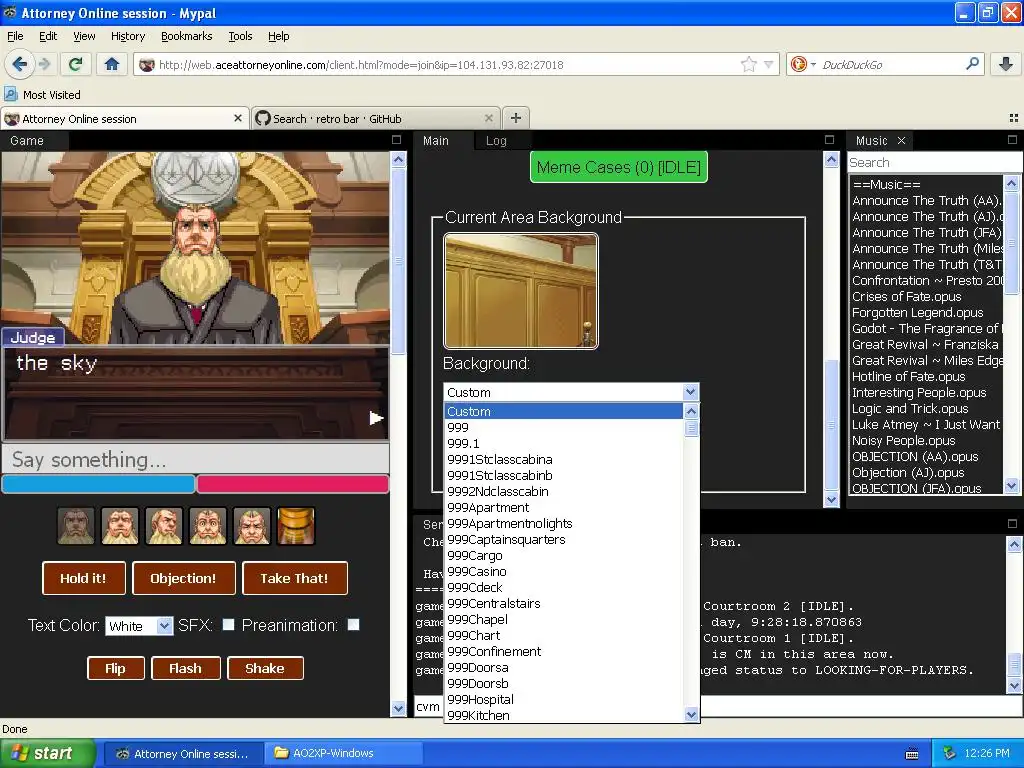The height and width of the screenshot is (768, 1024).
Task: Open the History menu
Action: click(x=127, y=36)
